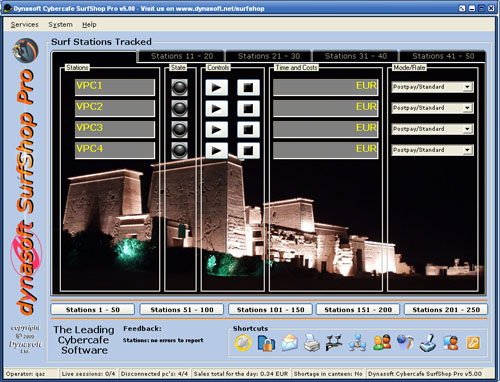Open the wine glasses canteen shortcut
The height and width of the screenshot is (382, 500).
pos(334,343)
